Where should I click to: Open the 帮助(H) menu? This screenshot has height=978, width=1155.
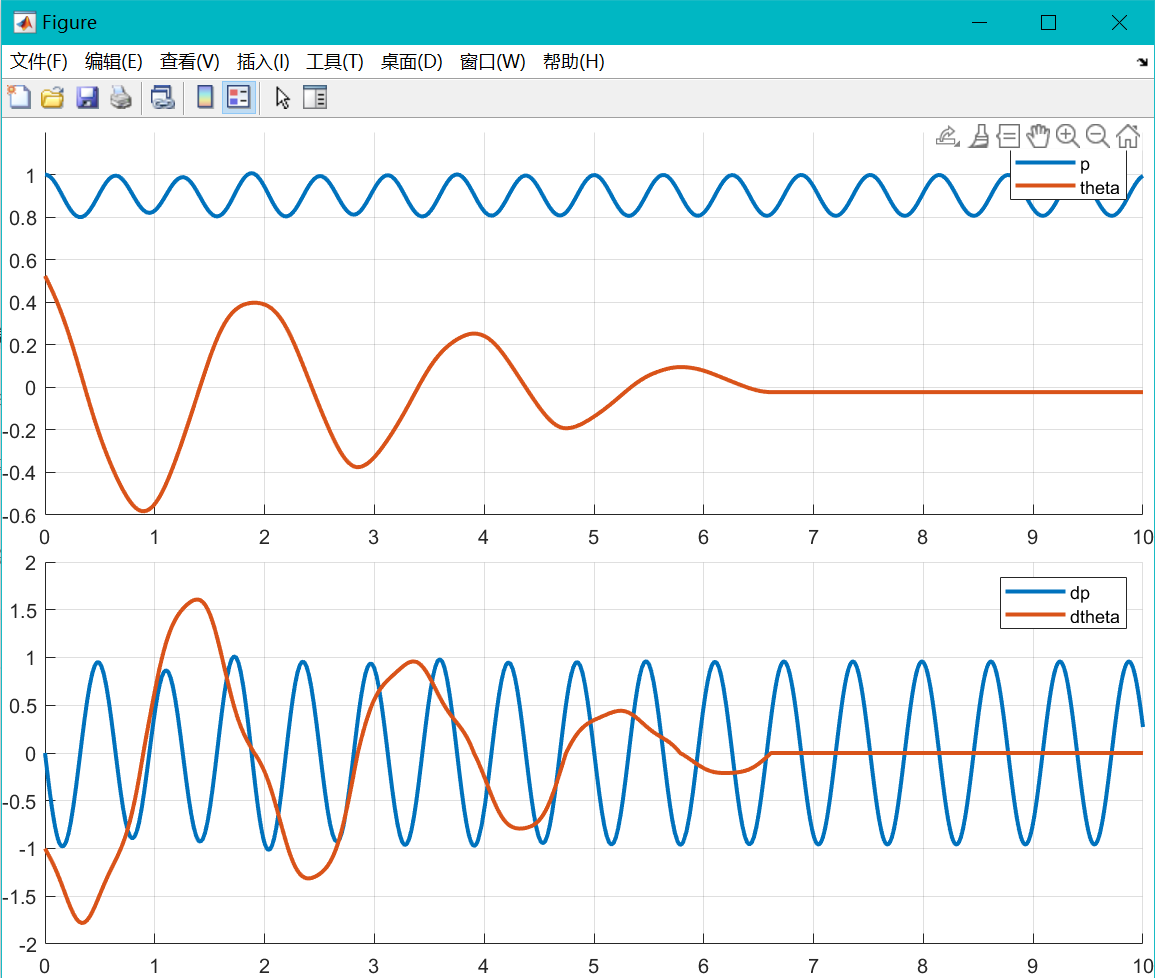point(573,62)
